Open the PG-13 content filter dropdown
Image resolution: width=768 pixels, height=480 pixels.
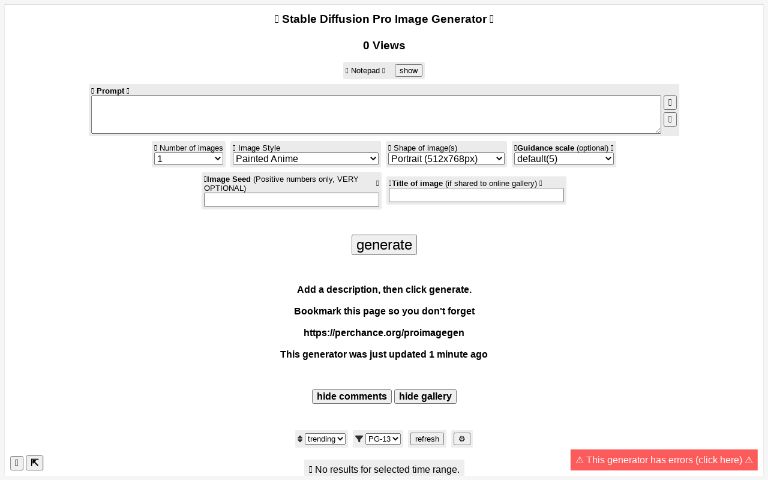pos(383,438)
